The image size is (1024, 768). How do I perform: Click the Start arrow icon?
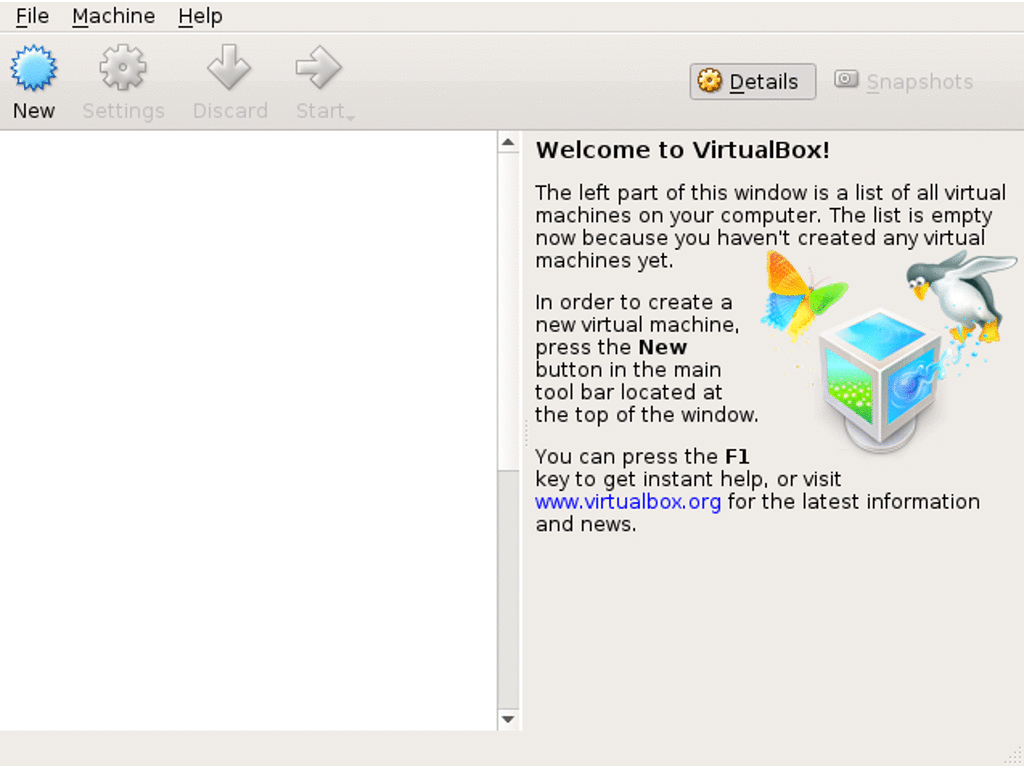(x=319, y=67)
